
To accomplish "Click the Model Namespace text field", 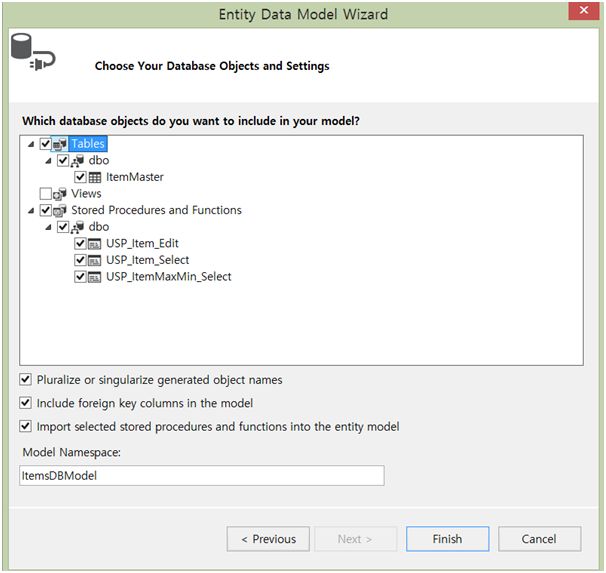I will point(202,476).
